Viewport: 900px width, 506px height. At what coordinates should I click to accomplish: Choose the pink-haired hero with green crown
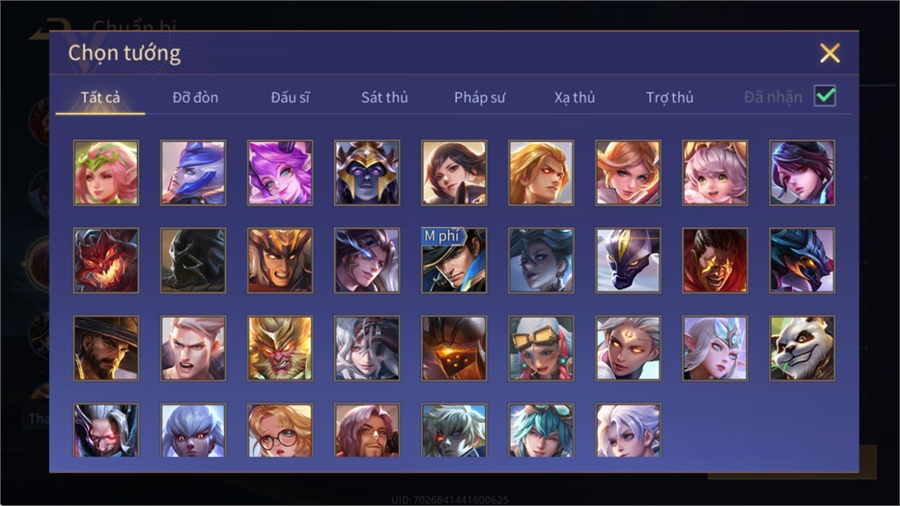coord(106,173)
